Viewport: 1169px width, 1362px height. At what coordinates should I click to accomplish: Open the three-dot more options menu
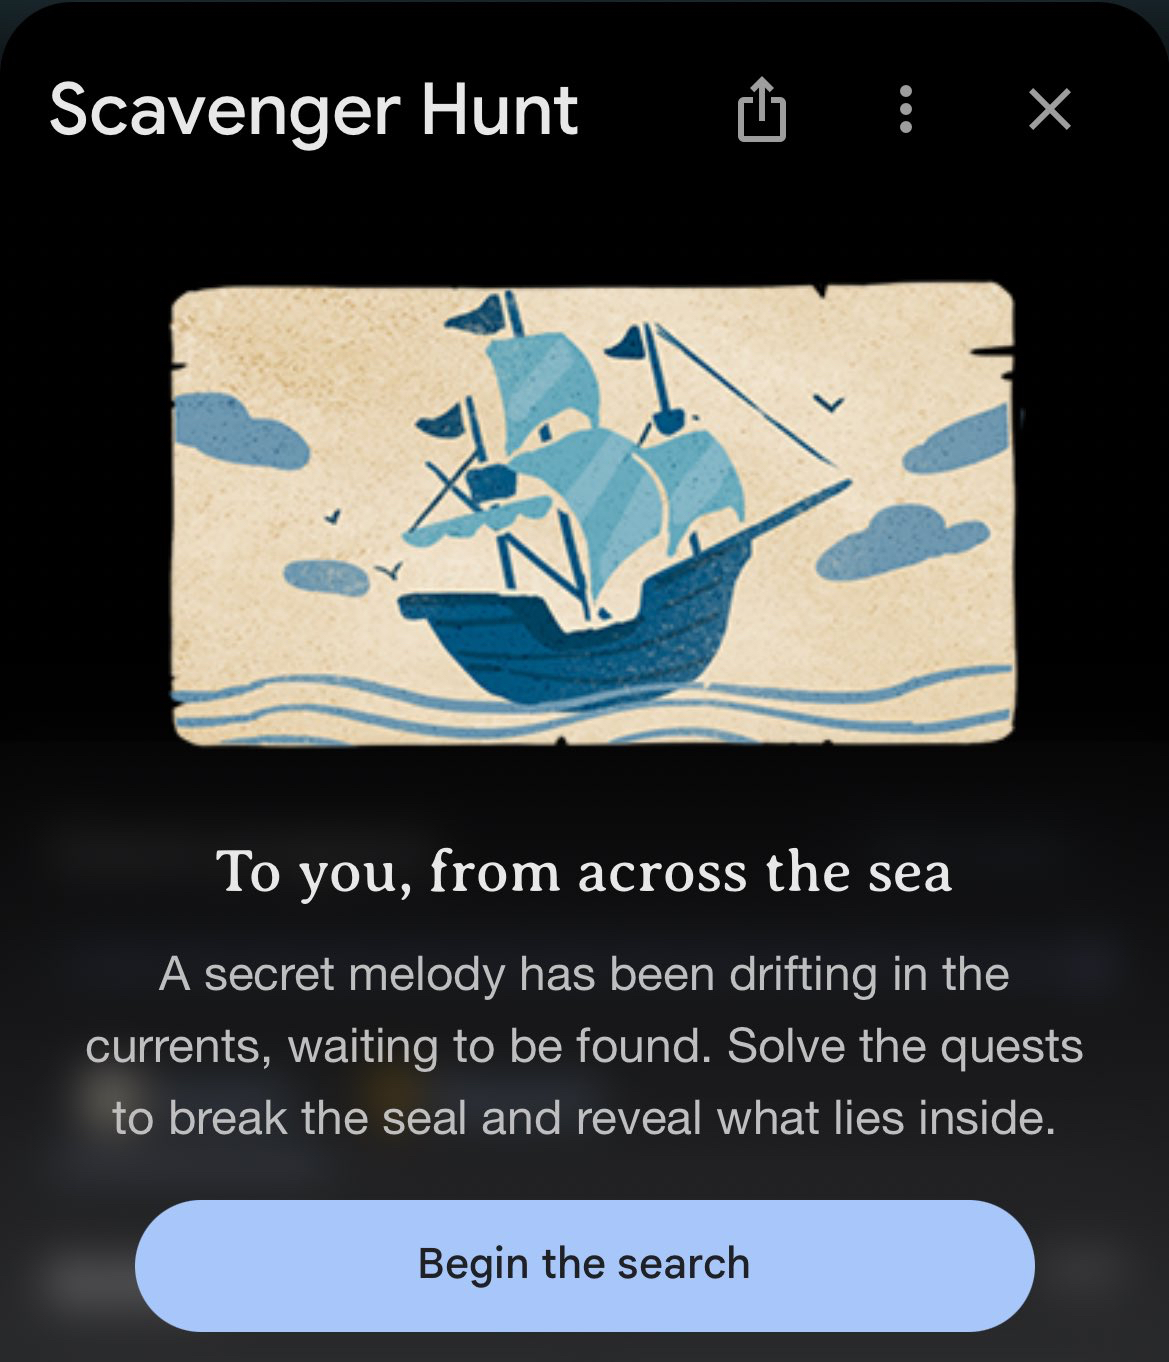click(x=906, y=109)
